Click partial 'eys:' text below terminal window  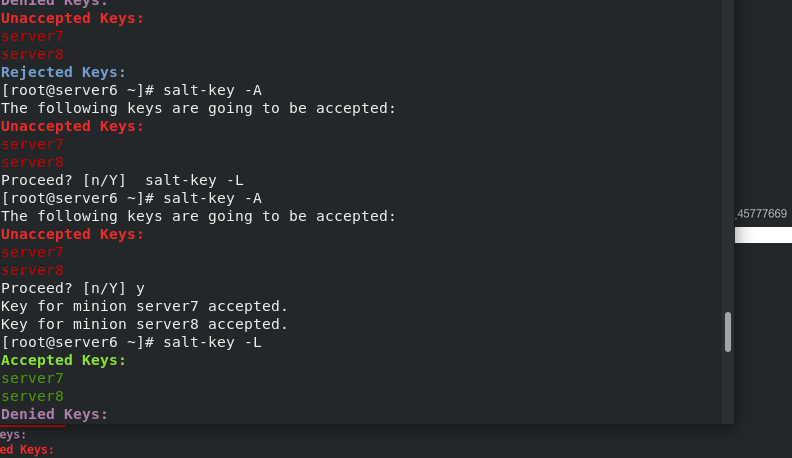13,434
